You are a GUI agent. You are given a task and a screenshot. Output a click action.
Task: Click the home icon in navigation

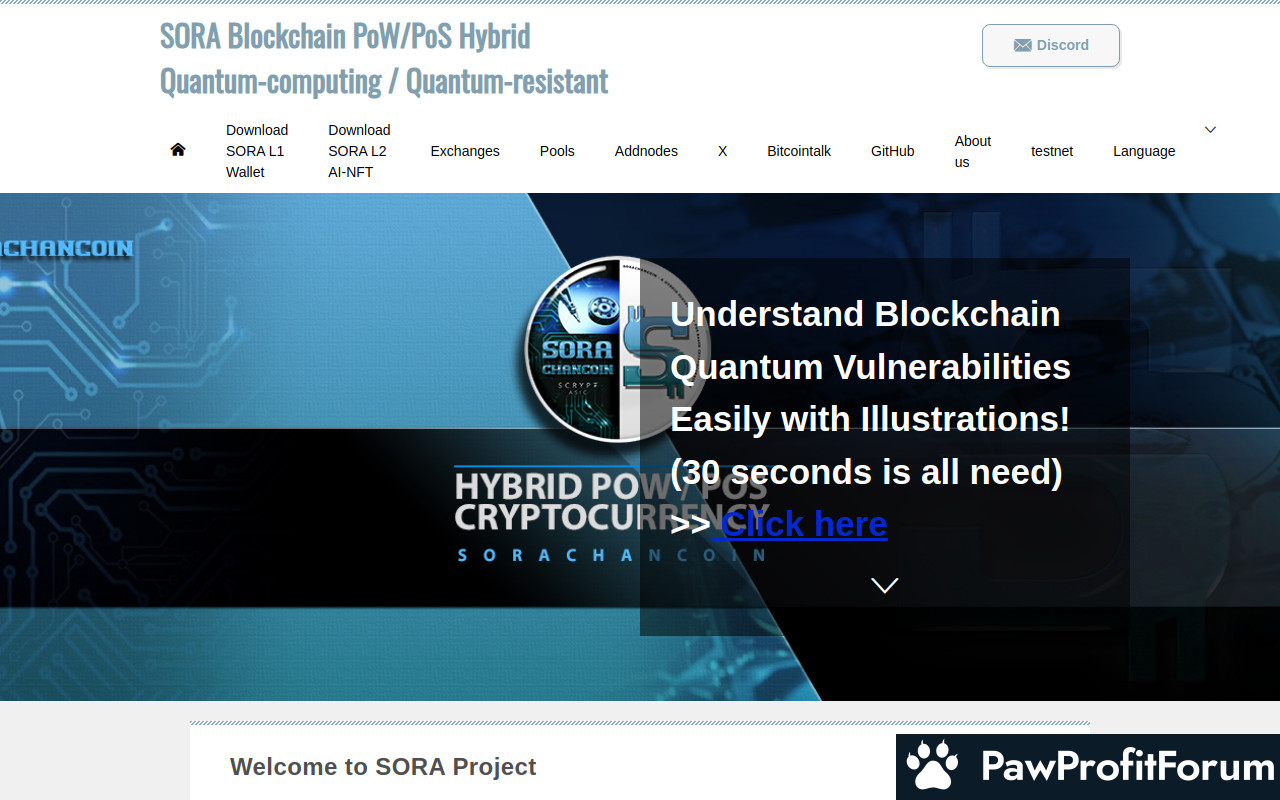pos(178,150)
